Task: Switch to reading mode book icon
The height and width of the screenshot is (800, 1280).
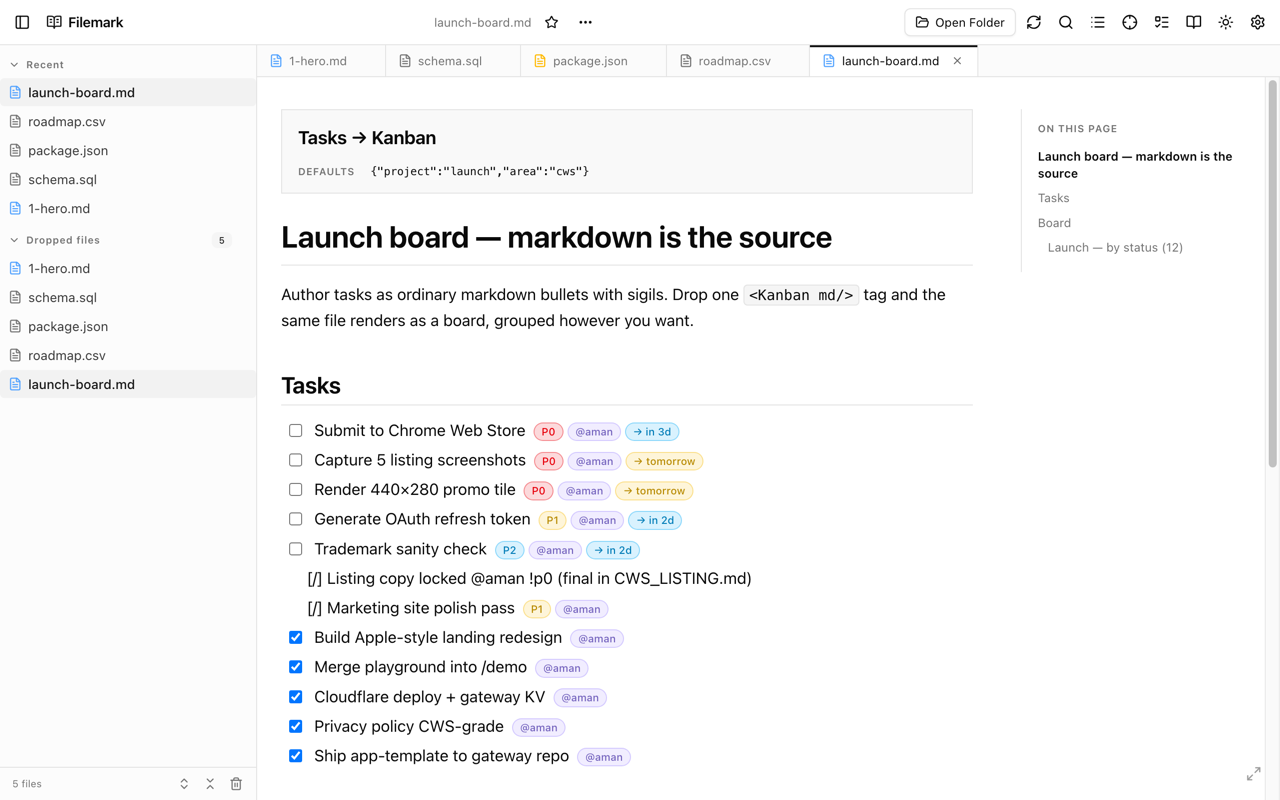Action: [1194, 22]
